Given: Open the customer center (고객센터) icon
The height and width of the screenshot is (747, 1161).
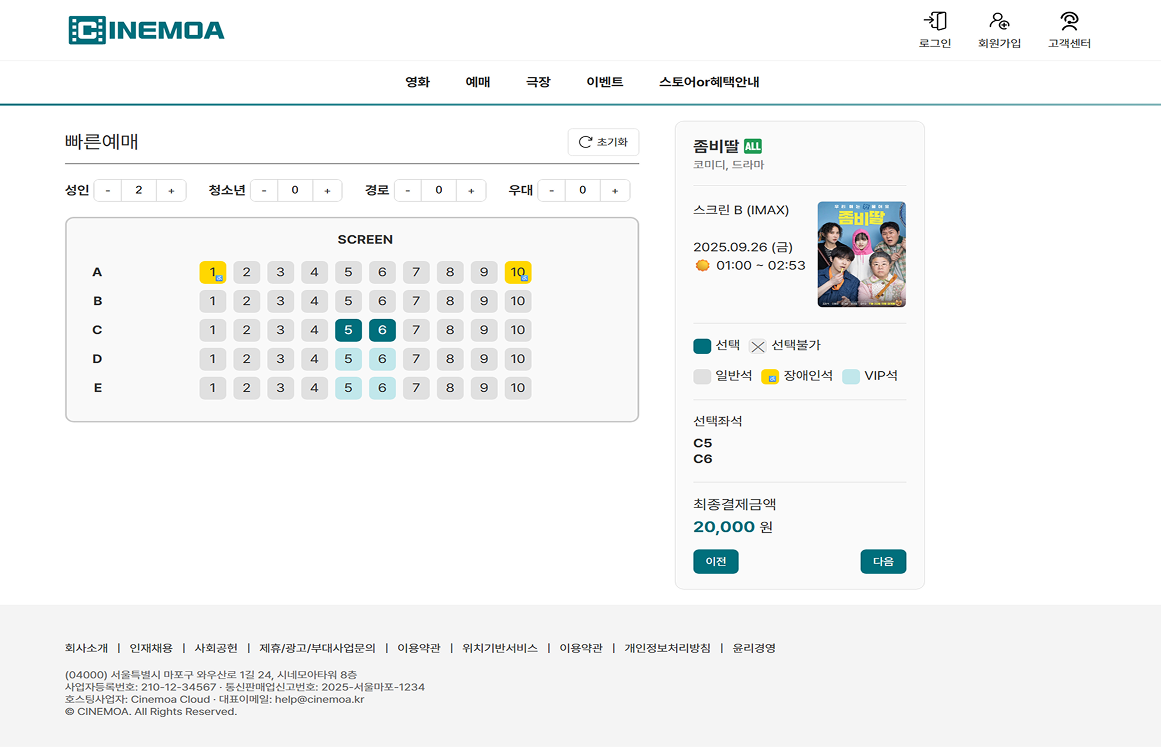Looking at the screenshot, I should (1069, 22).
